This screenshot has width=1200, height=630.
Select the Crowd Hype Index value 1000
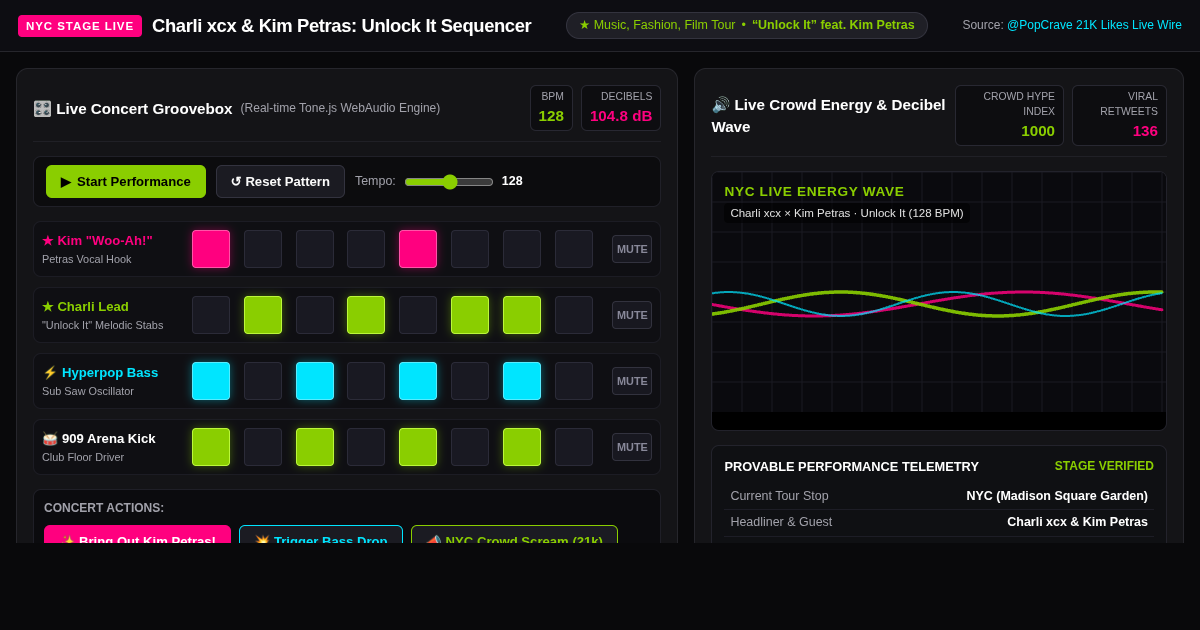(x=1038, y=131)
